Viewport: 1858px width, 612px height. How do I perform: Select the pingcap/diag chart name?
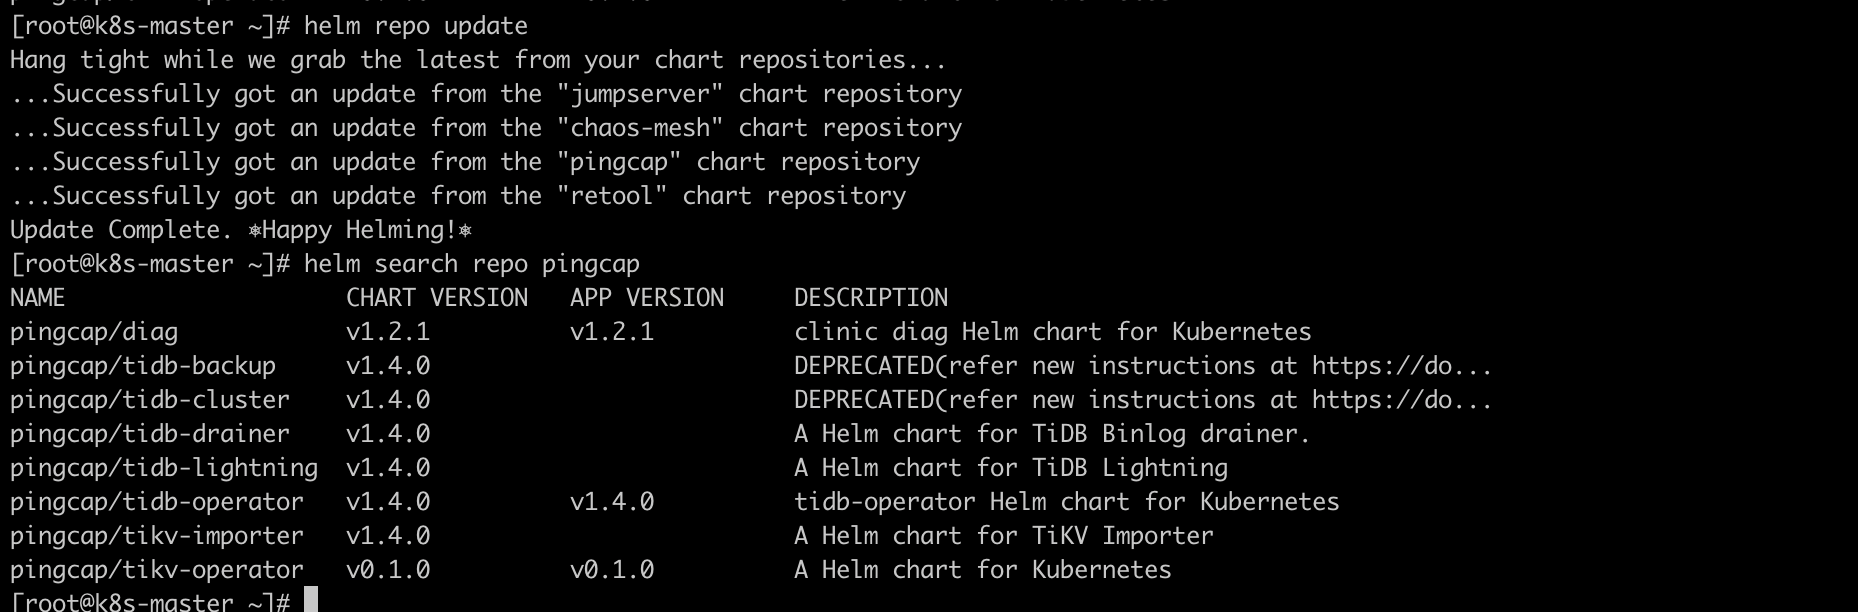point(94,332)
